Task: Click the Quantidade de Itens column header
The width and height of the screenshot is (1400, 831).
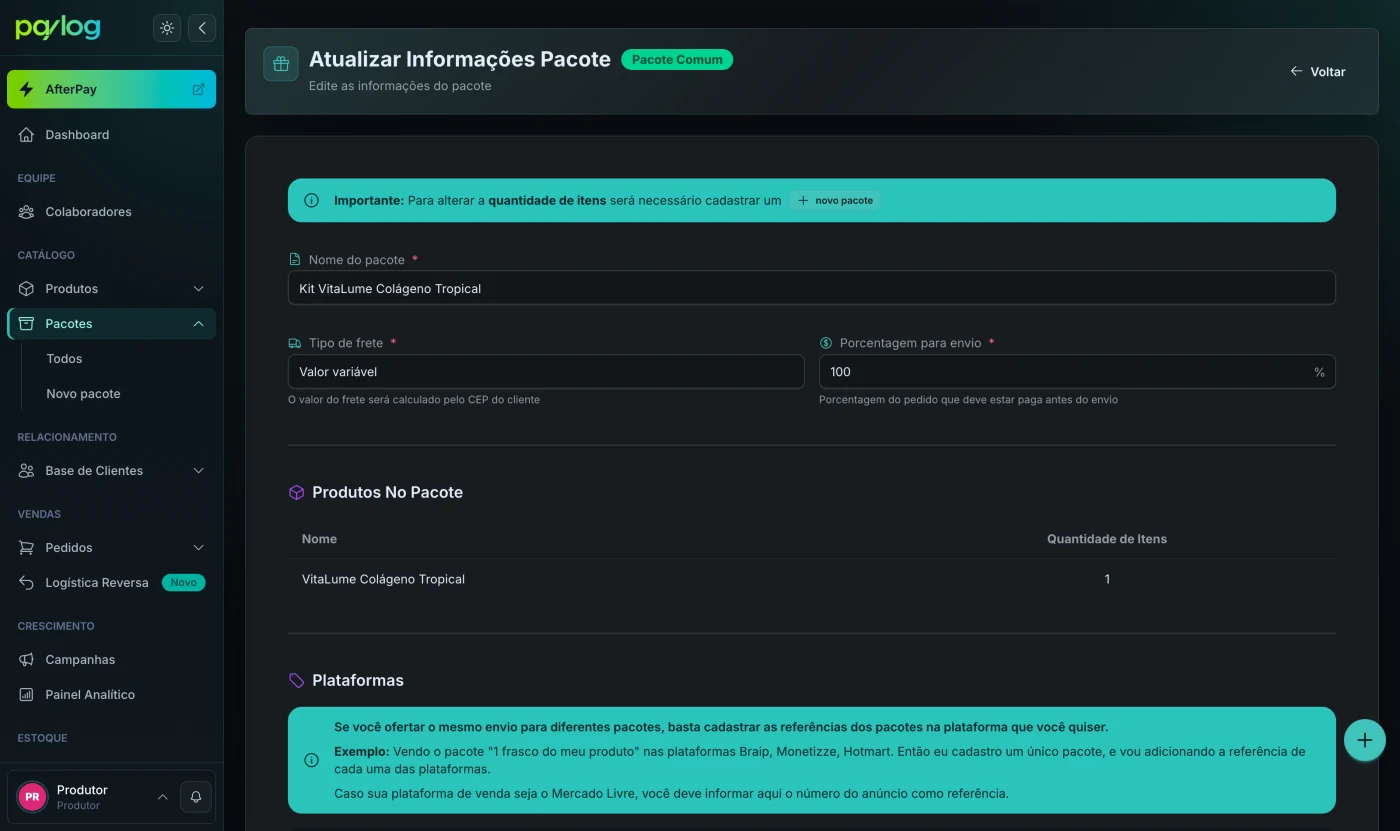Action: coord(1107,539)
